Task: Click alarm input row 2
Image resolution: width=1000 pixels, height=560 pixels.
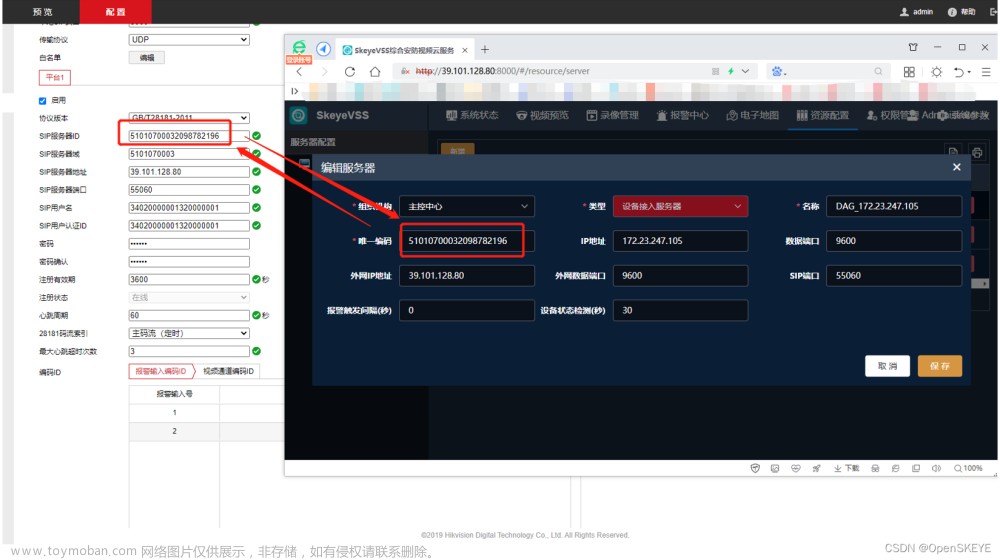Action: coord(206,431)
